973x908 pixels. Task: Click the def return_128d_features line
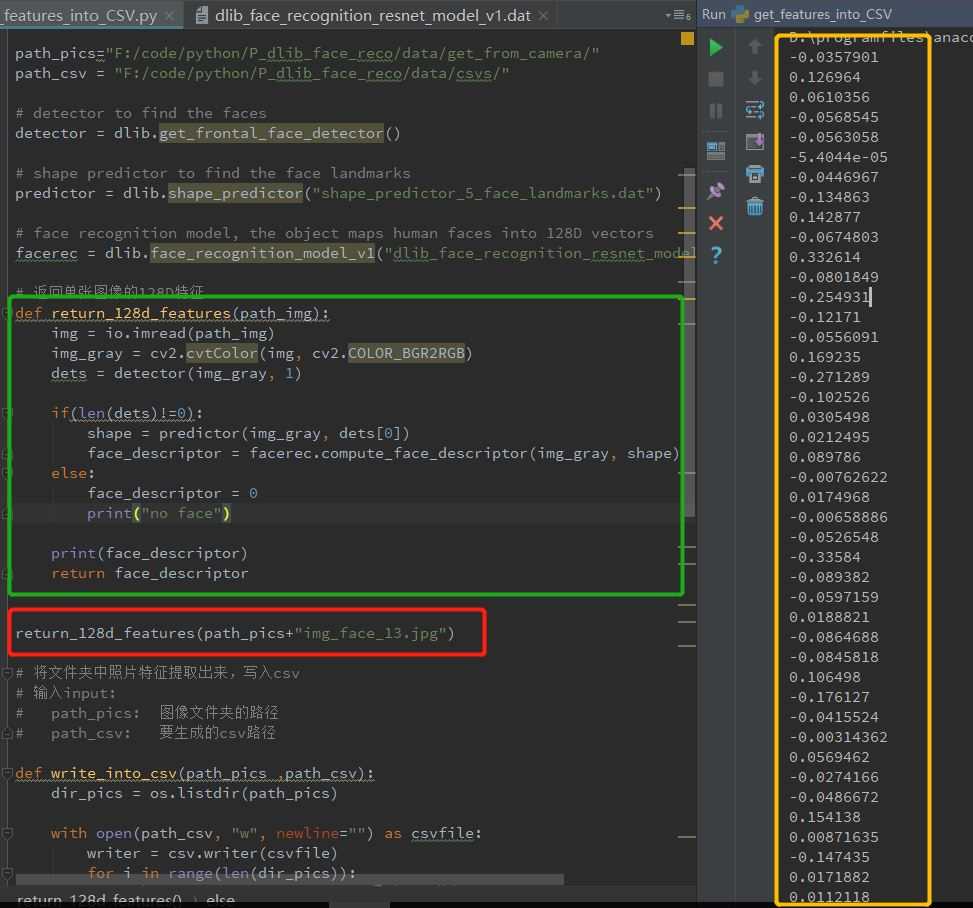[x=172, y=313]
